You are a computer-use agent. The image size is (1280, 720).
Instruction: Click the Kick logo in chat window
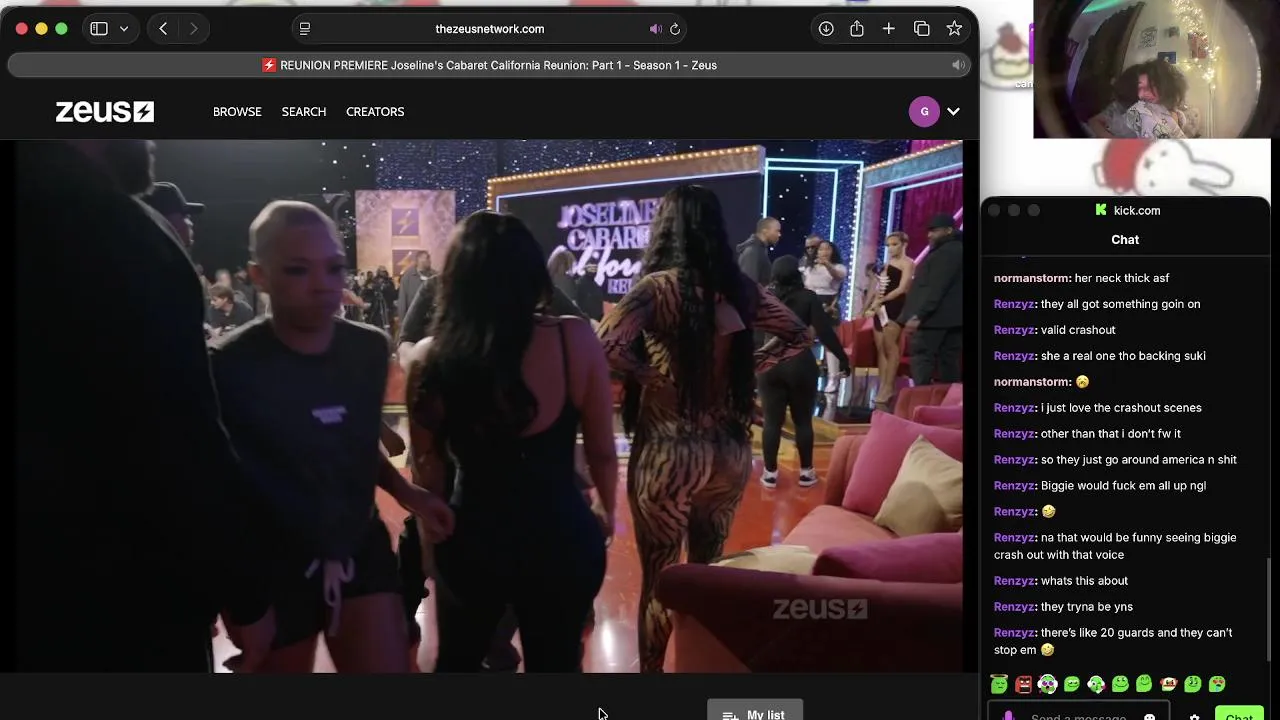[x=1101, y=210]
